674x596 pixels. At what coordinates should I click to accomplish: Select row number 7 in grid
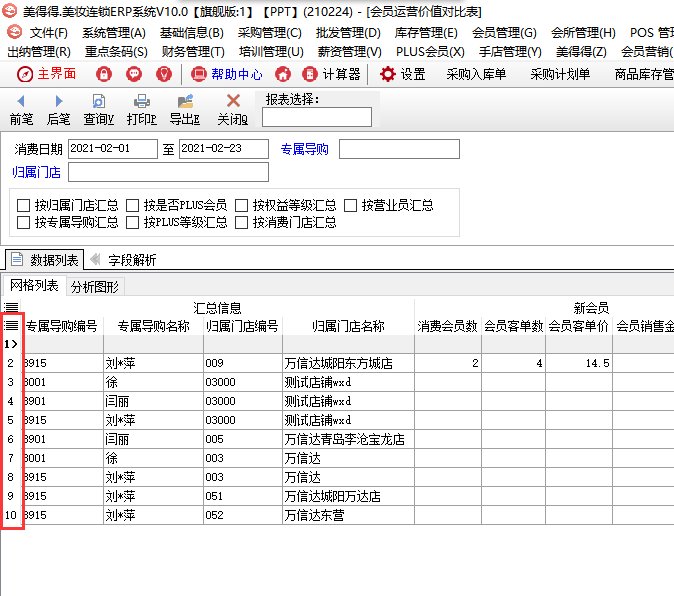click(11, 458)
